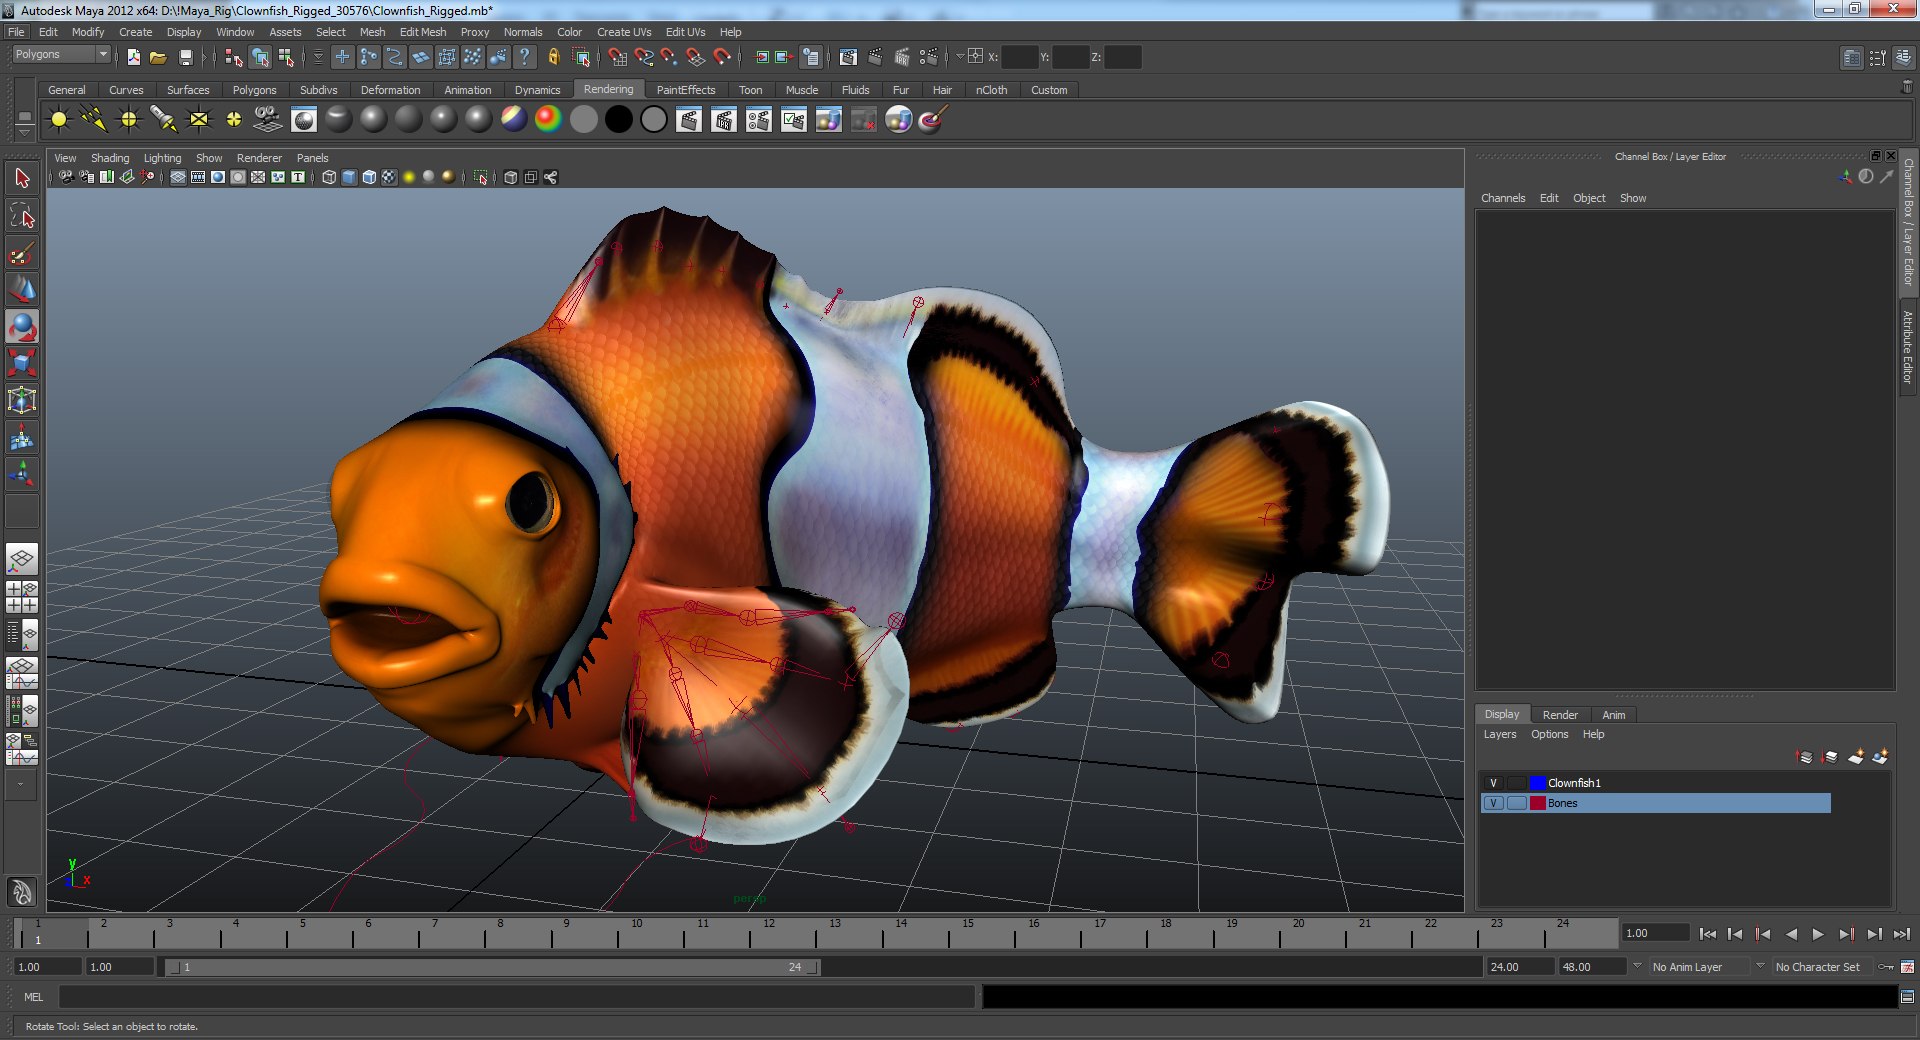Image resolution: width=1920 pixels, height=1040 pixels.
Task: Toggle textured display checker icon
Action: point(389,177)
